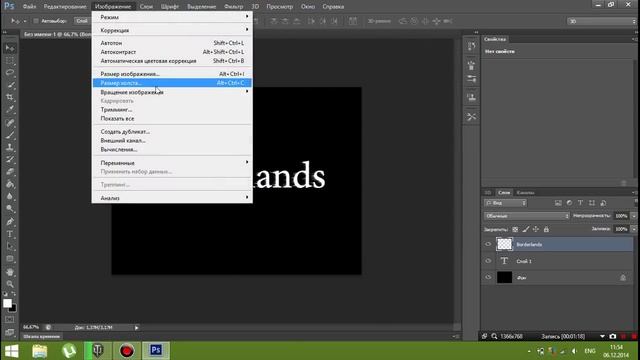Image resolution: width=640 pixels, height=360 pixels.
Task: Filter layers by adjustment layers icon
Action: pyautogui.click(x=569, y=203)
